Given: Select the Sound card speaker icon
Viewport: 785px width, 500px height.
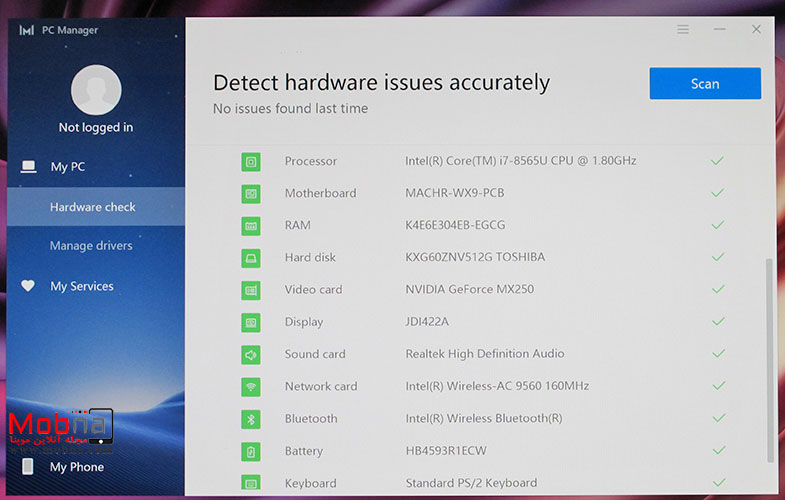Looking at the screenshot, I should click(251, 354).
